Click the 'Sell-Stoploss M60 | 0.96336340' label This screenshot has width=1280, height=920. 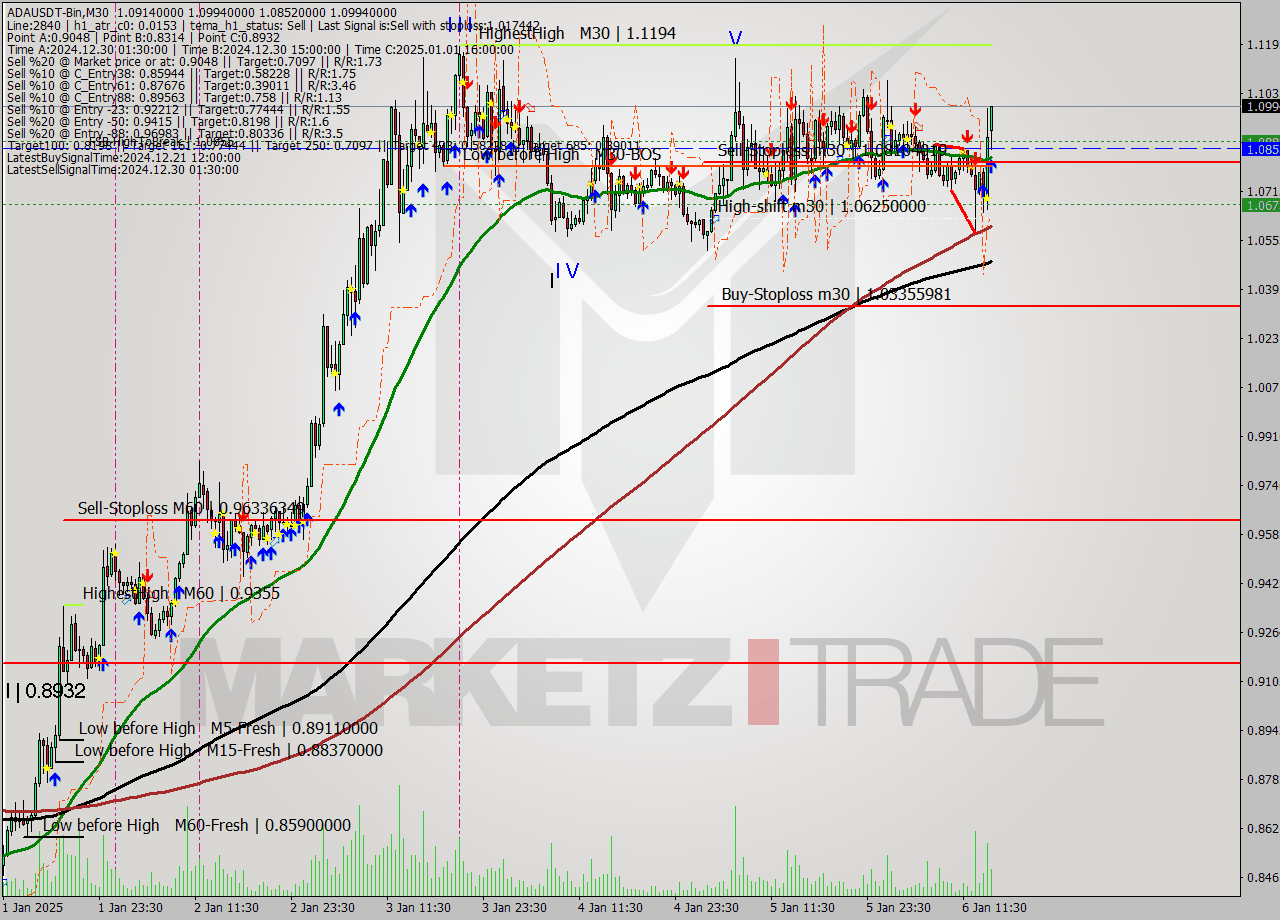[190, 508]
